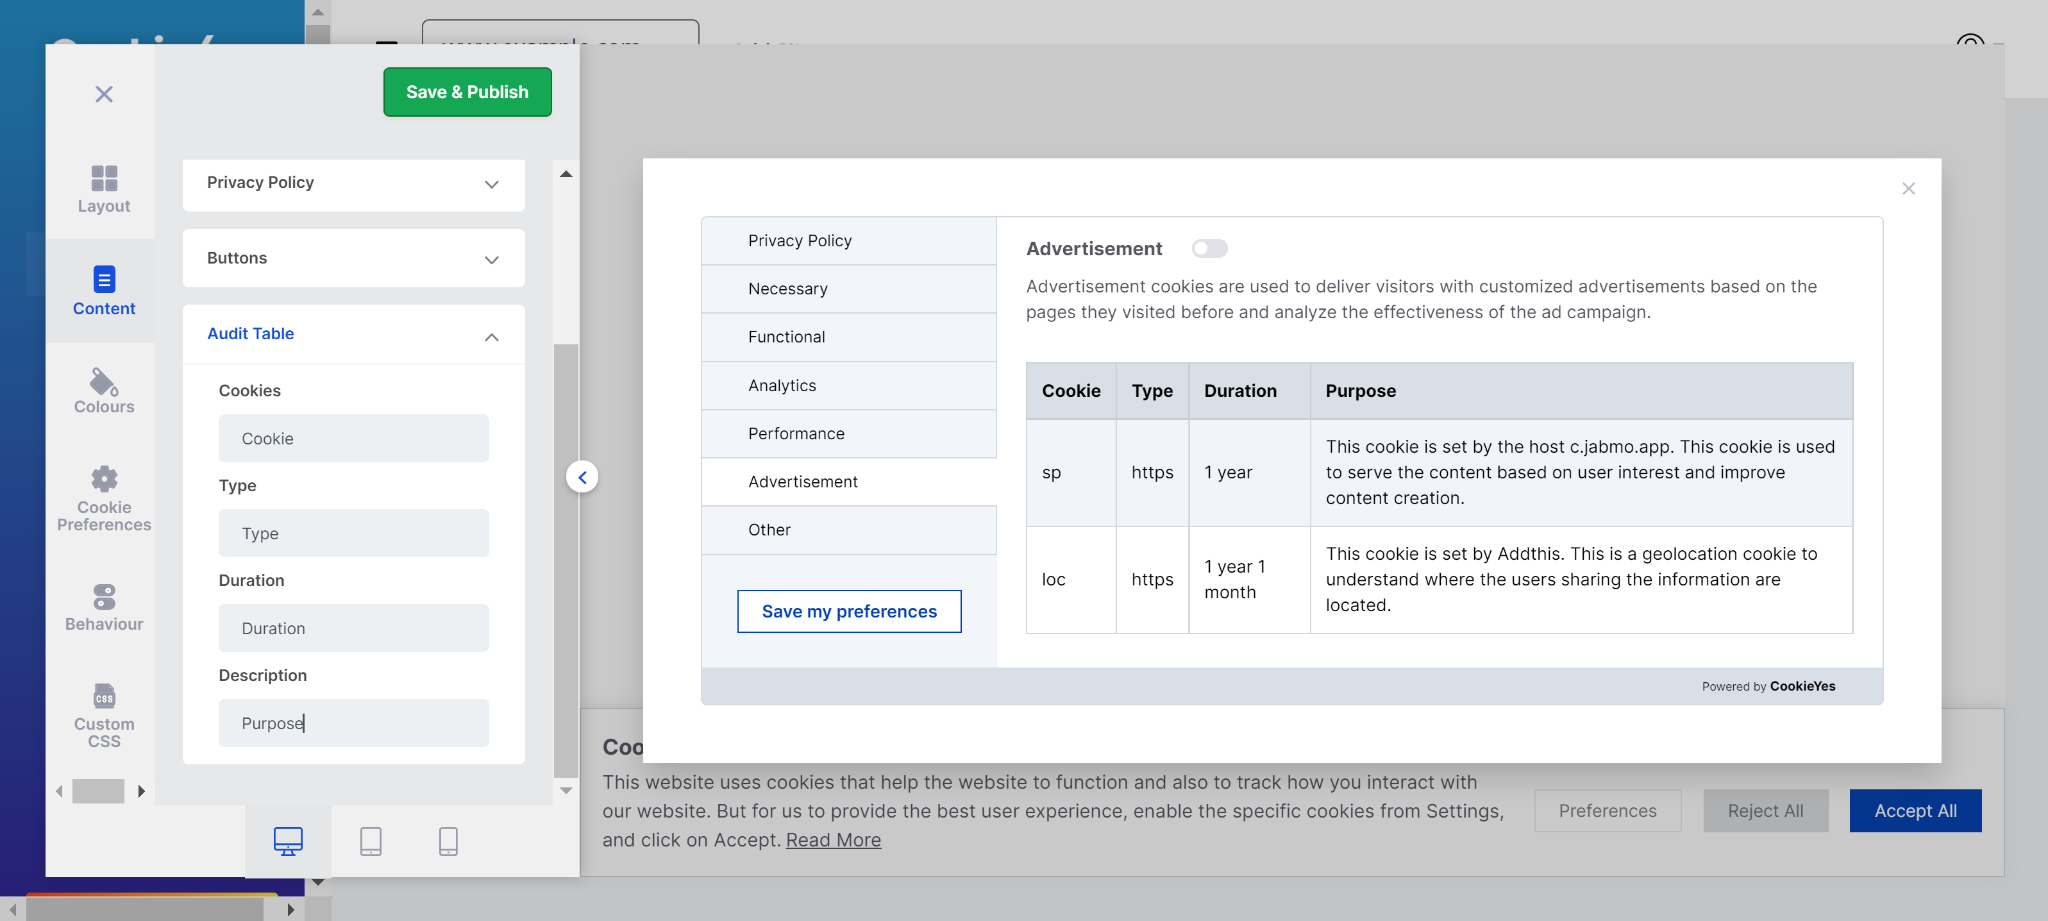
Task: Focus the Type label input field
Action: pyautogui.click(x=354, y=533)
